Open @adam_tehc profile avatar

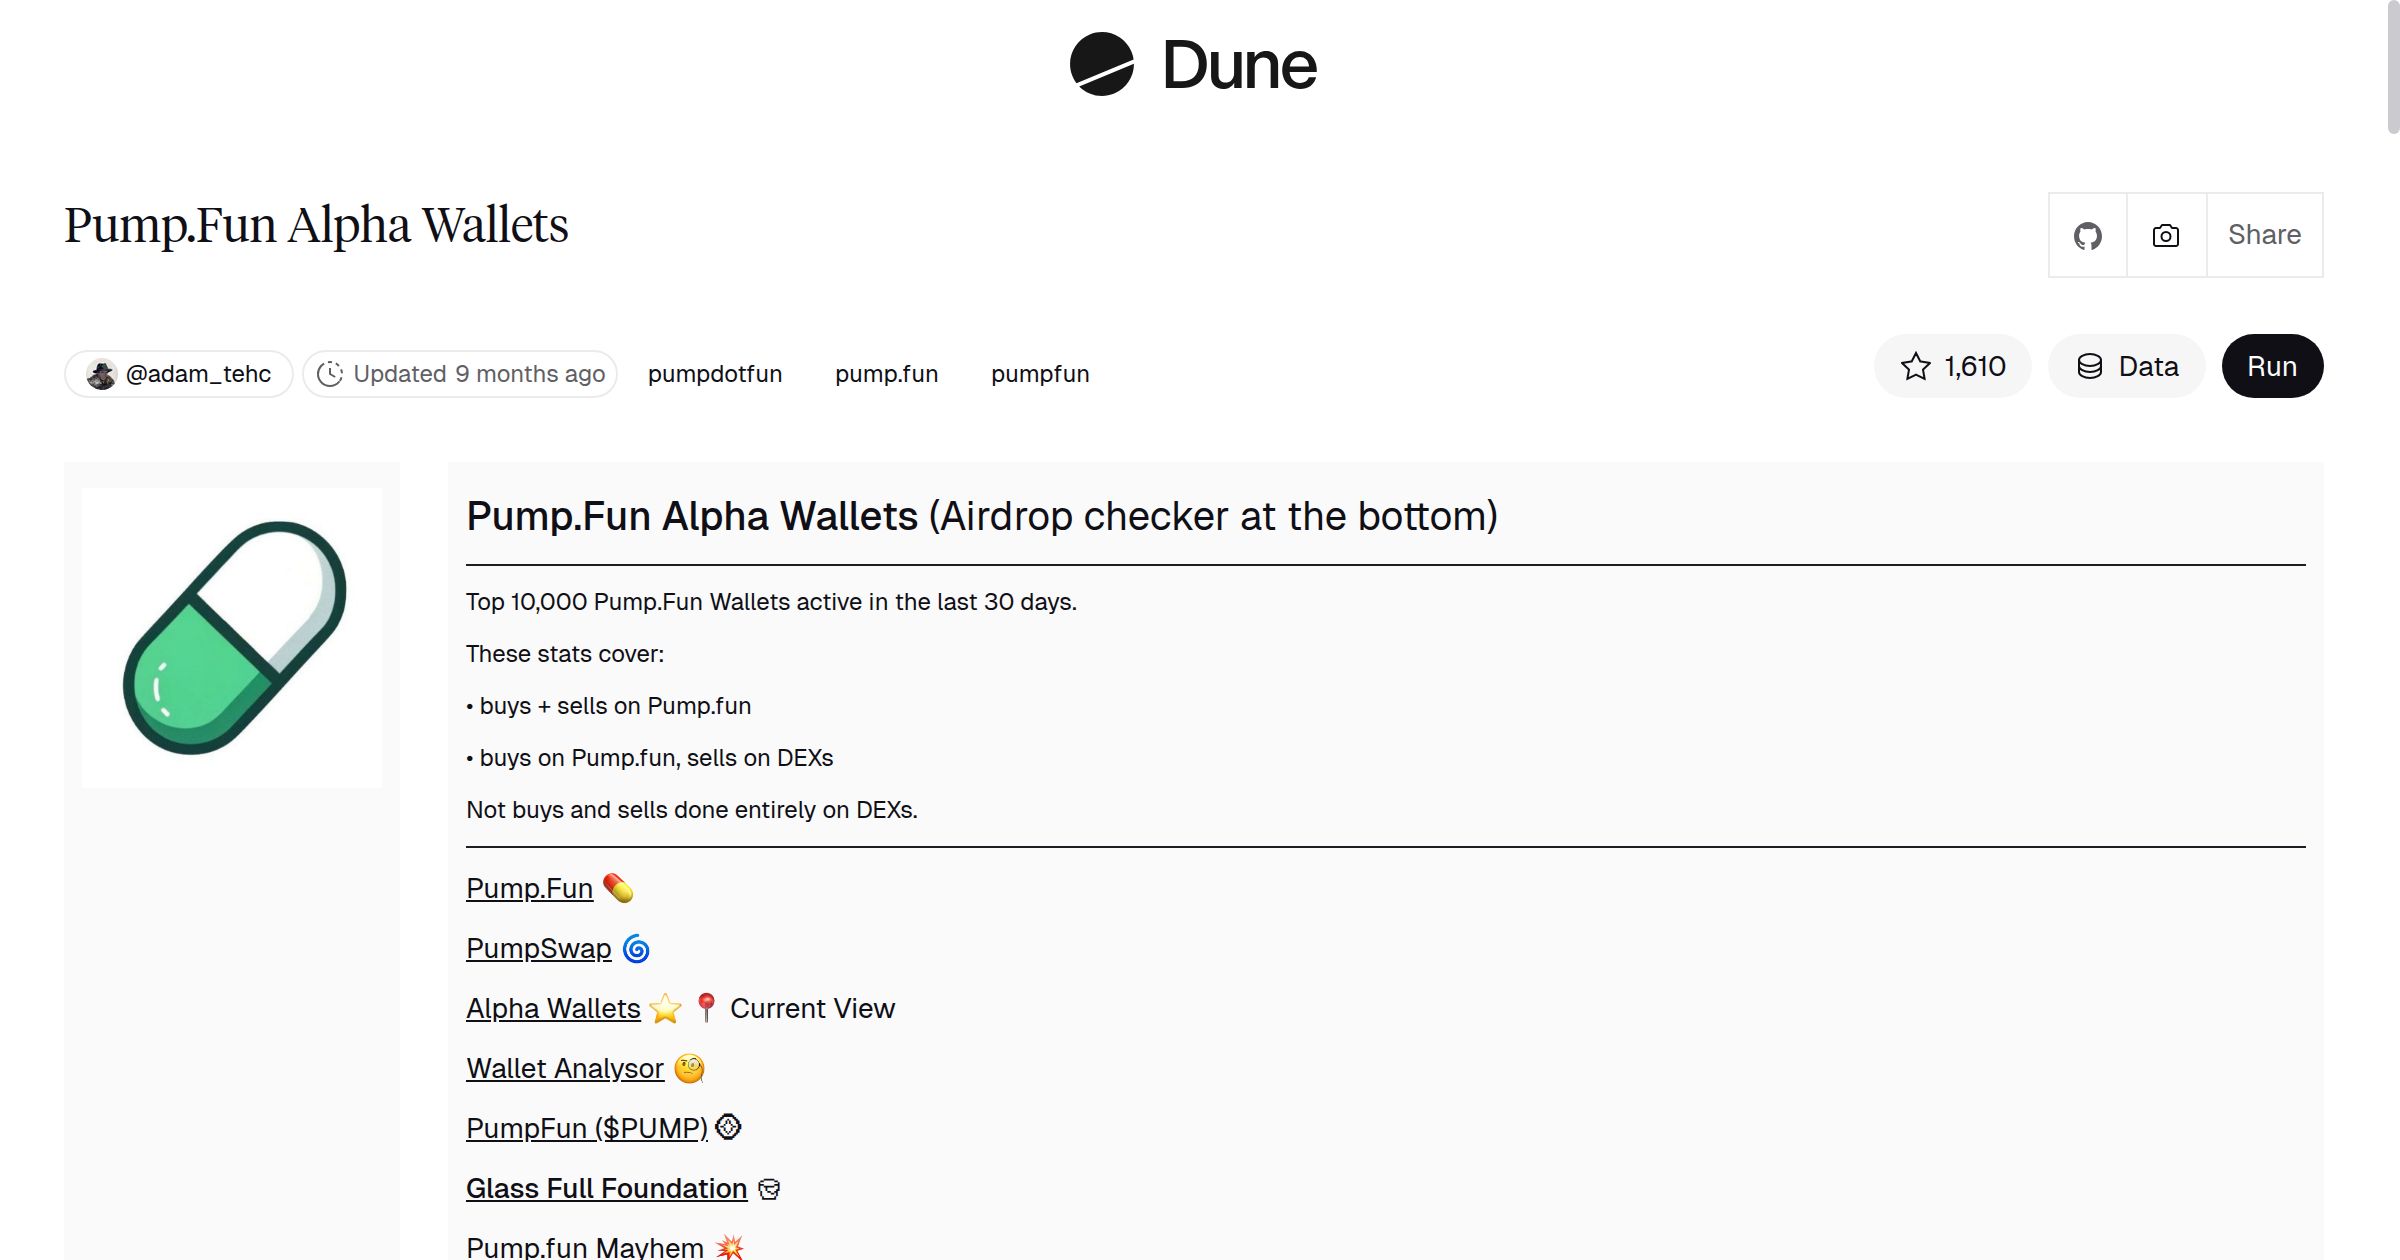(103, 373)
